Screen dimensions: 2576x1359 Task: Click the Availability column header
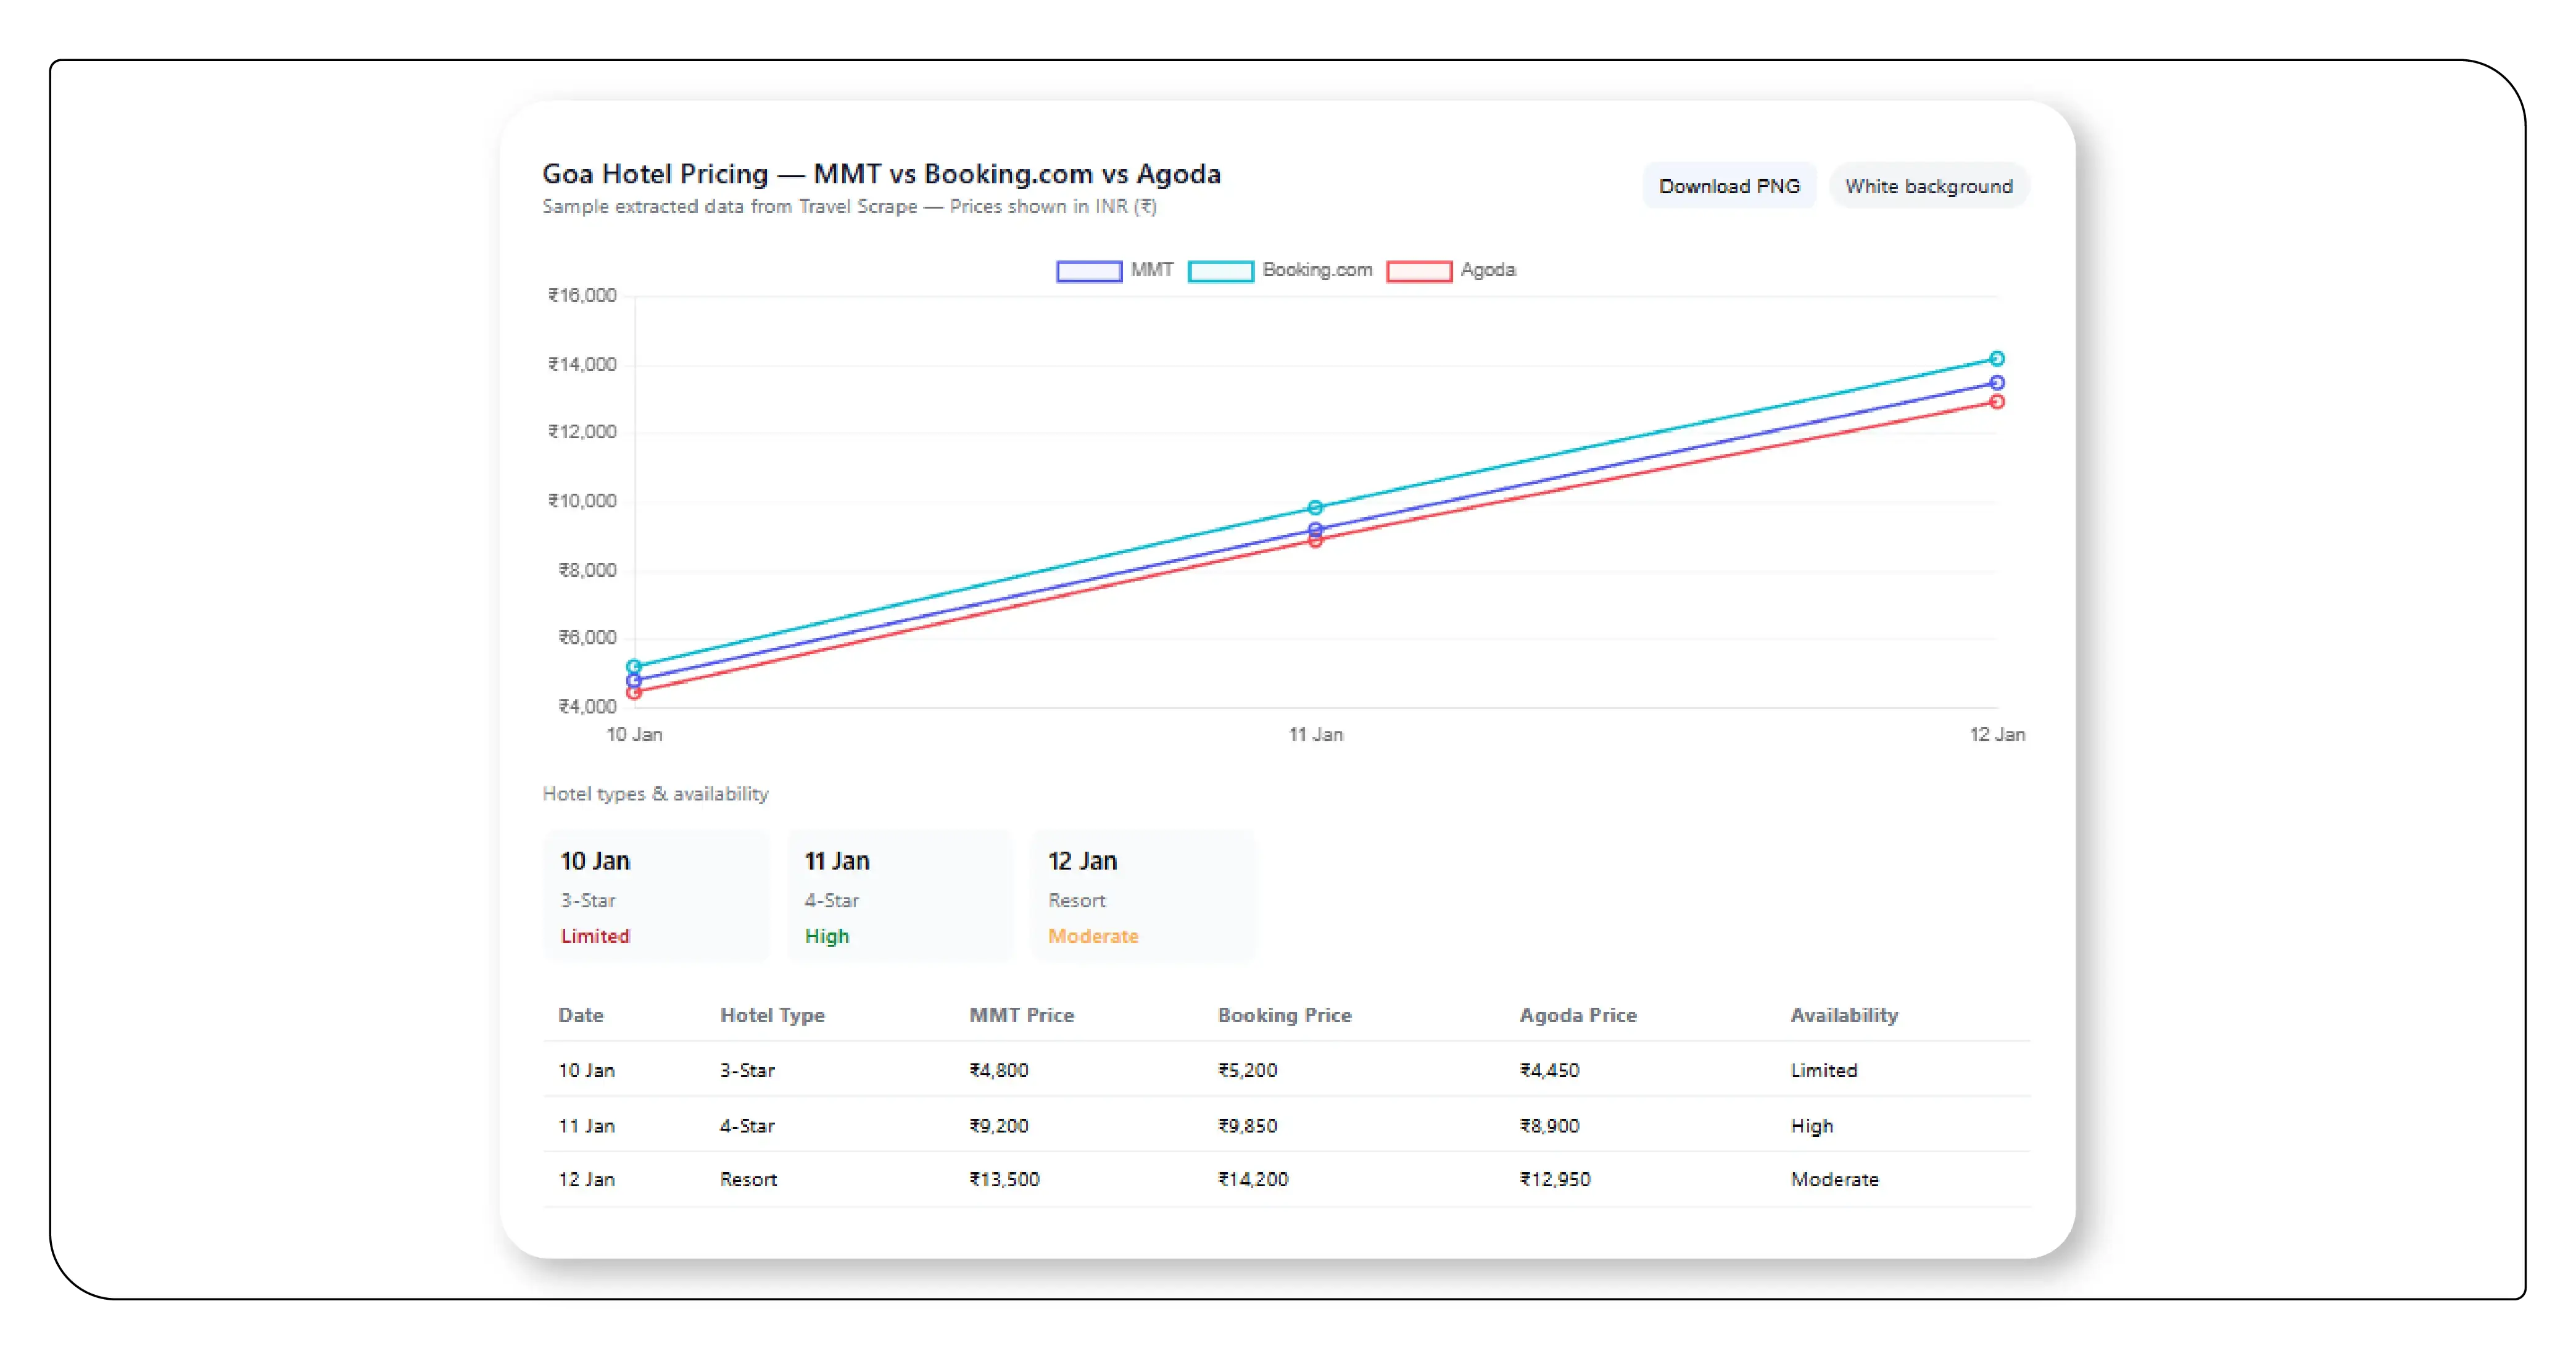(1843, 1014)
